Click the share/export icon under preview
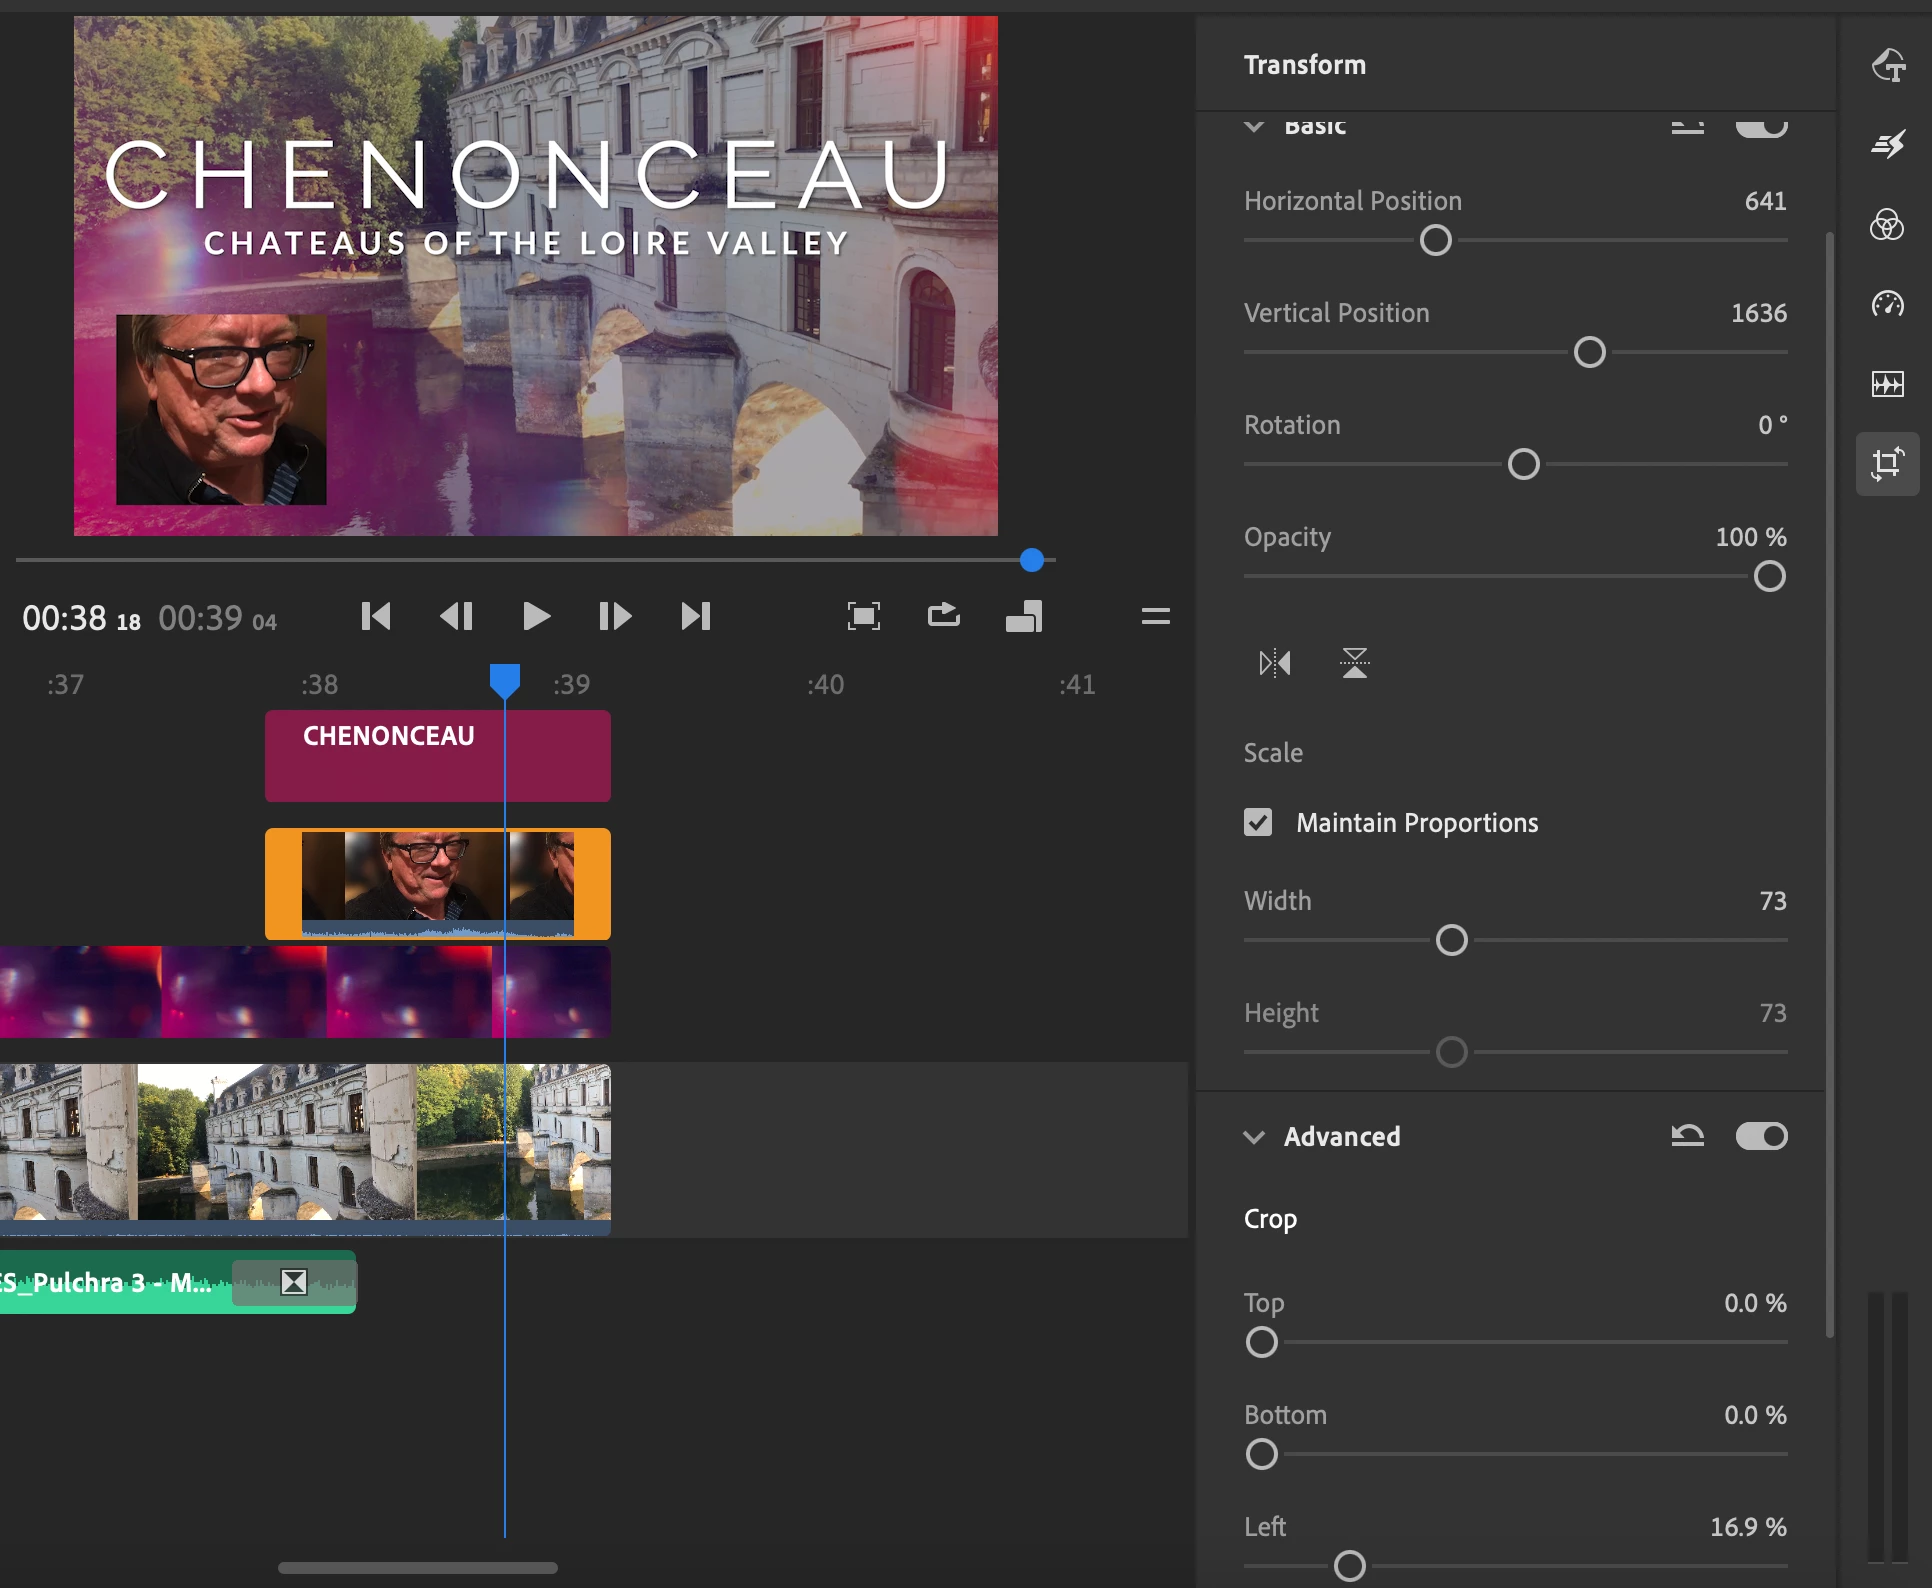This screenshot has width=1932, height=1588. [944, 615]
